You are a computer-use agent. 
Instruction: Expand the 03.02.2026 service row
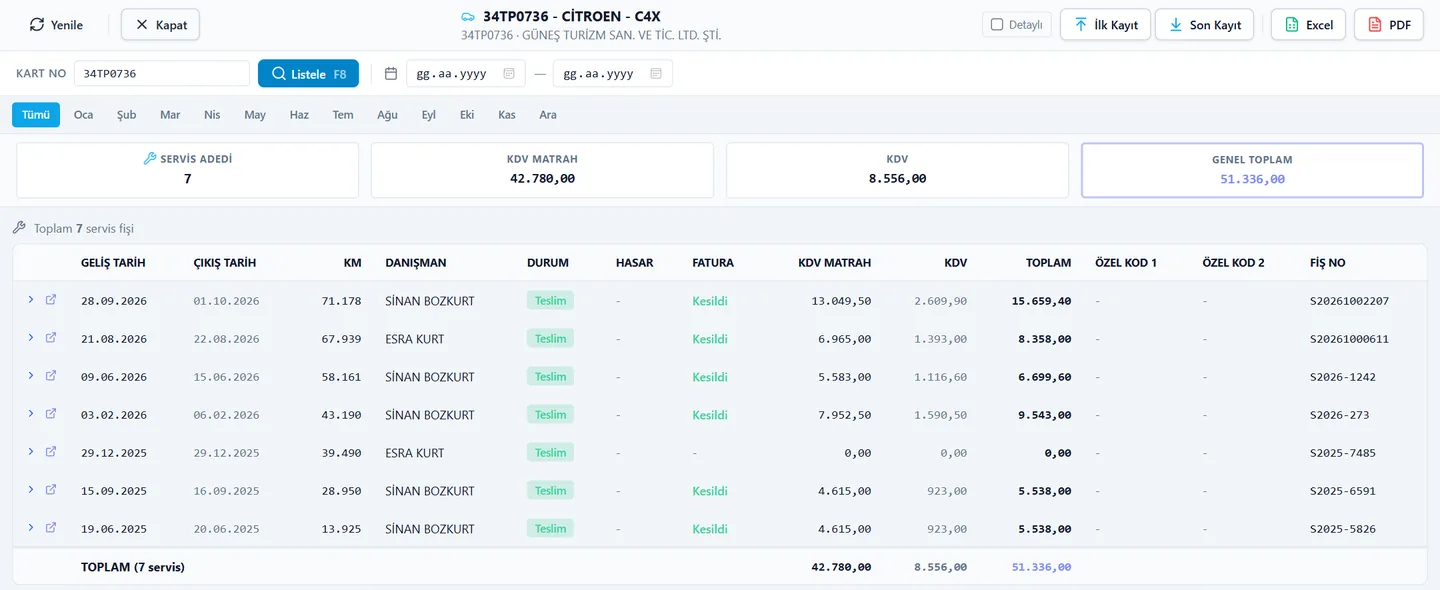pyautogui.click(x=31, y=414)
